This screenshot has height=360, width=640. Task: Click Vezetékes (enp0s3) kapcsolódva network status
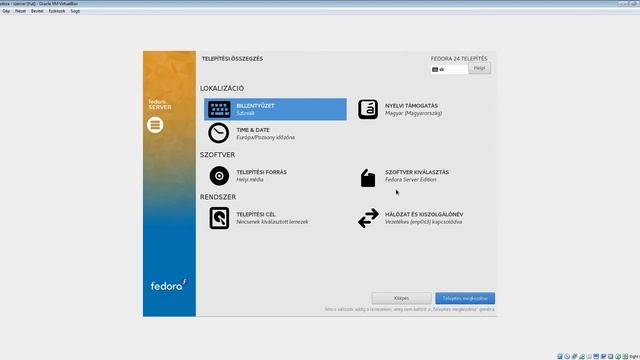424,222
